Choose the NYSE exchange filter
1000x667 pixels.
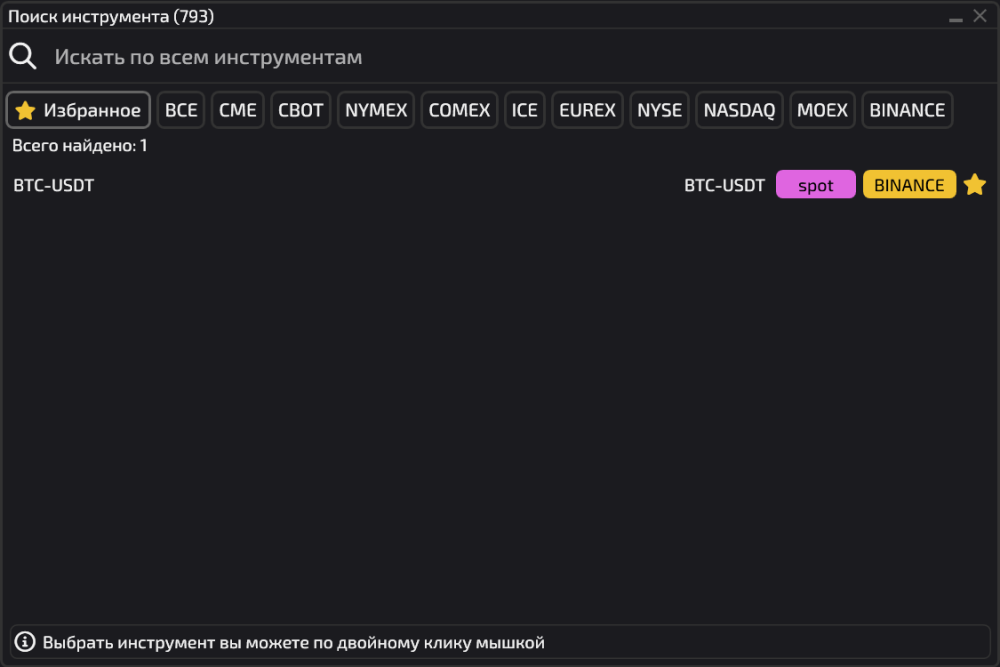(660, 110)
